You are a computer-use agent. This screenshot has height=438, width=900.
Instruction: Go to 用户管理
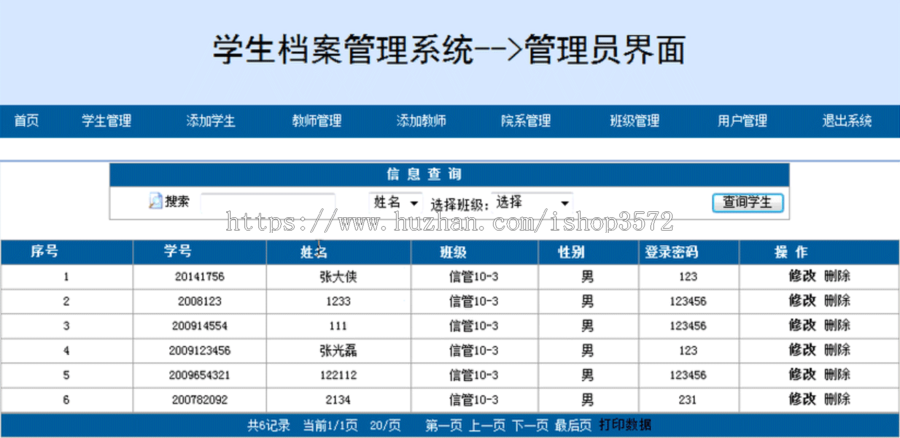tap(742, 121)
